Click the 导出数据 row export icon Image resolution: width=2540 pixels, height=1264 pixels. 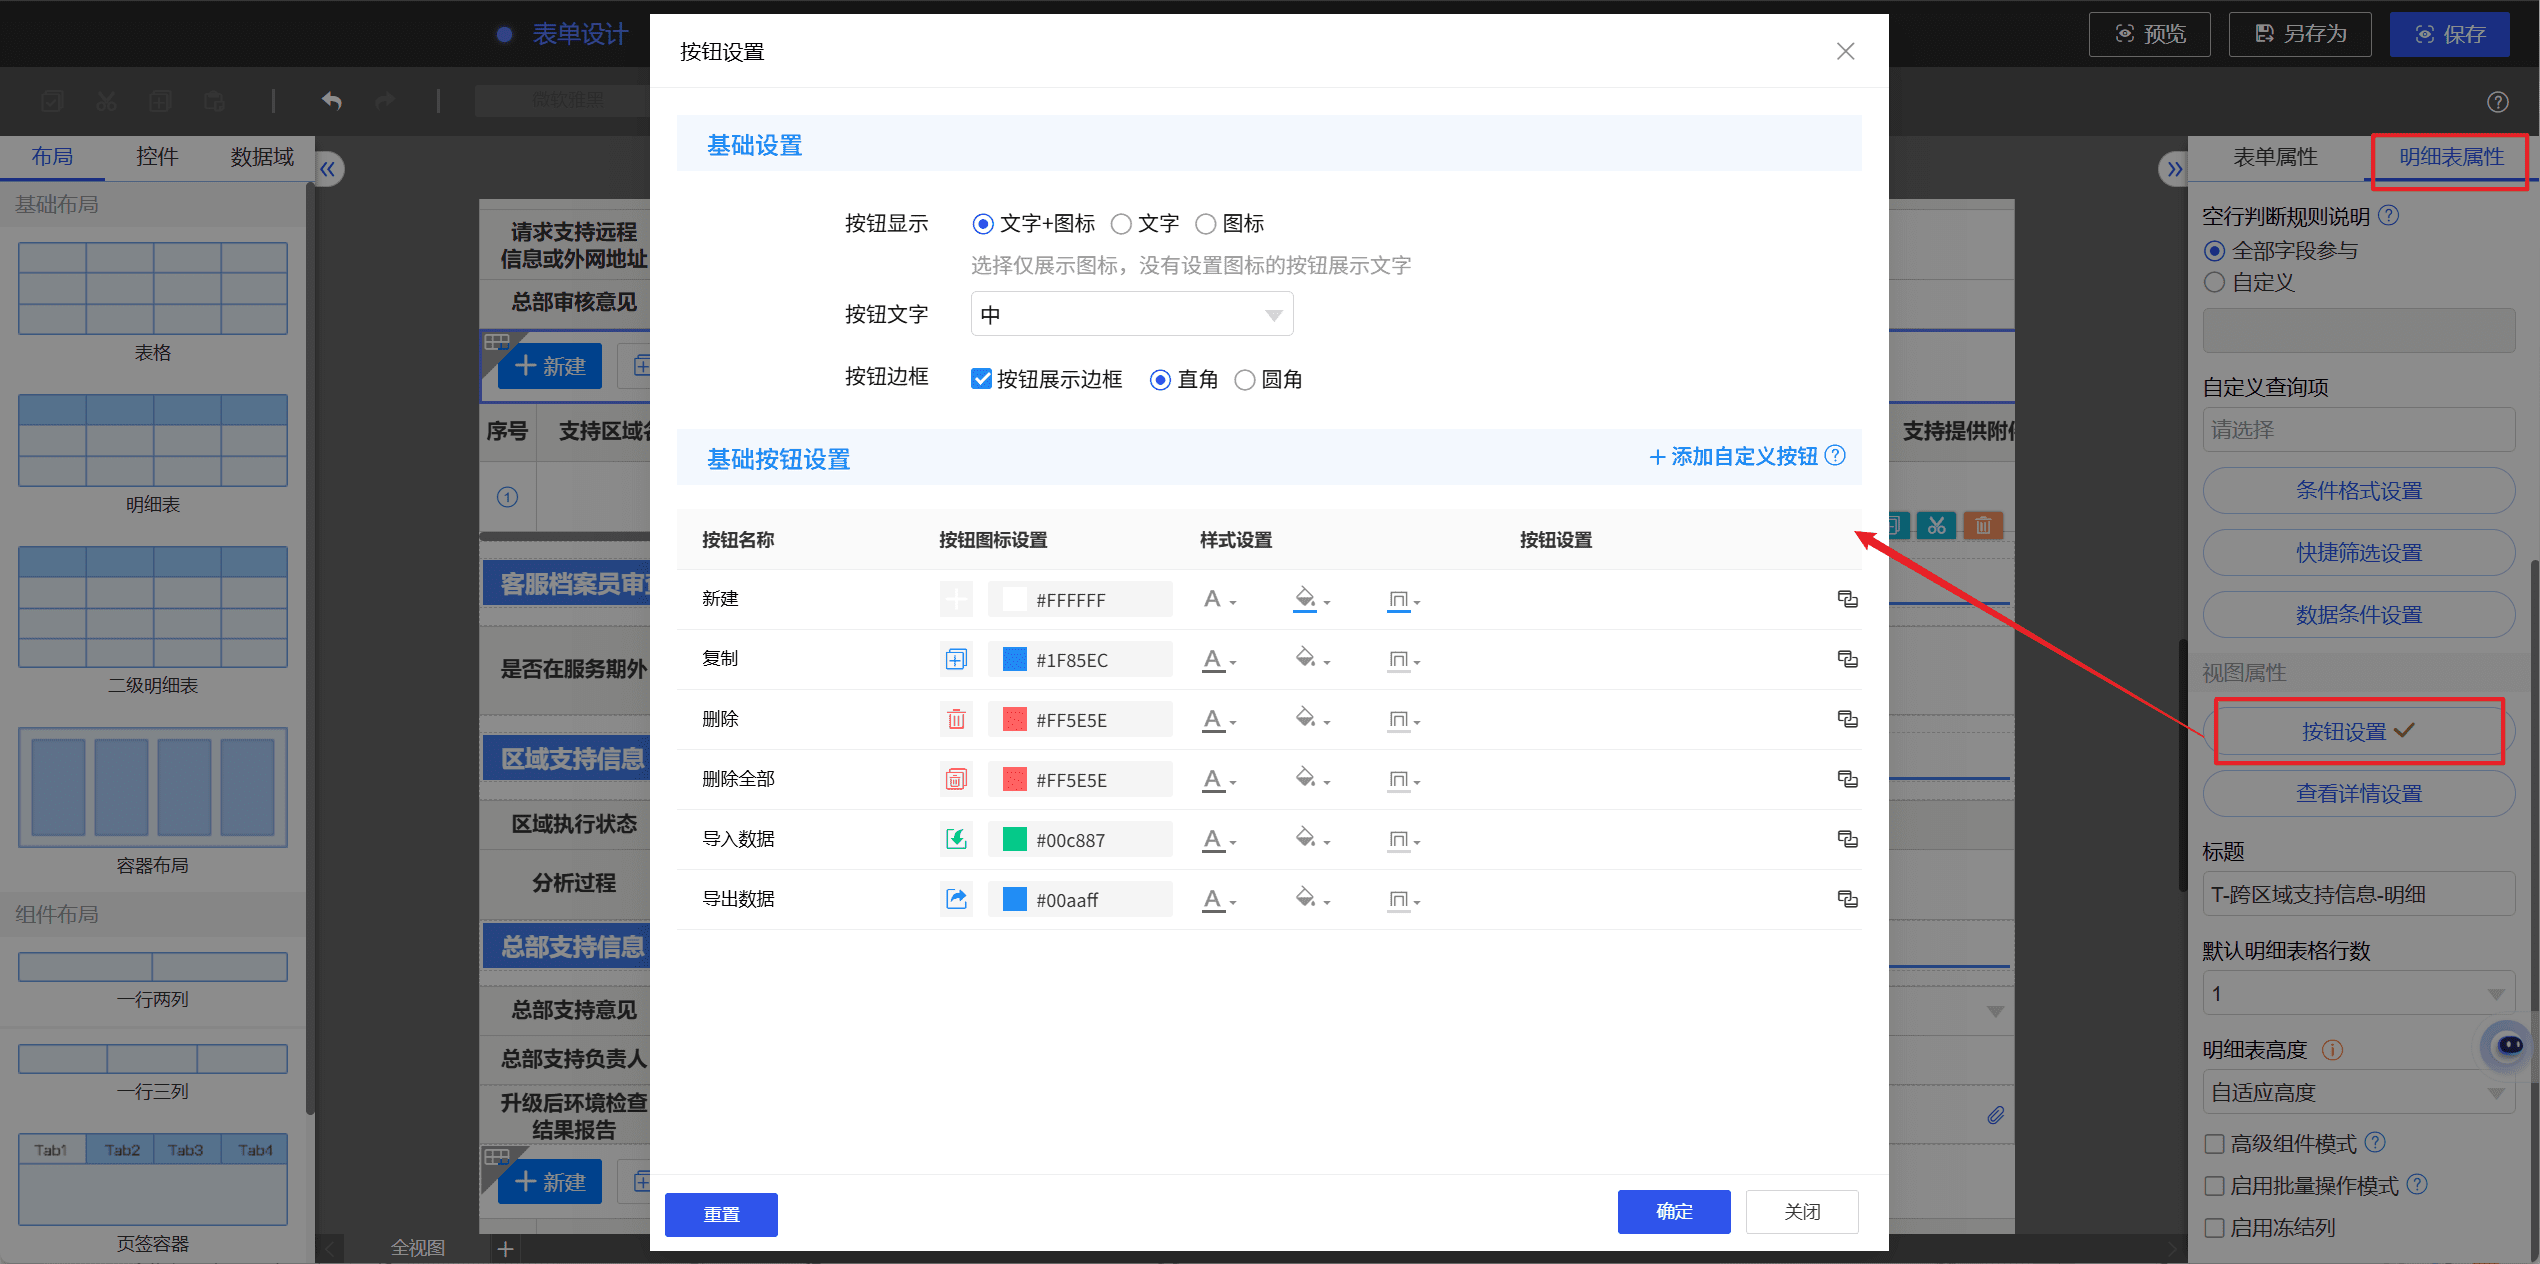point(956,899)
